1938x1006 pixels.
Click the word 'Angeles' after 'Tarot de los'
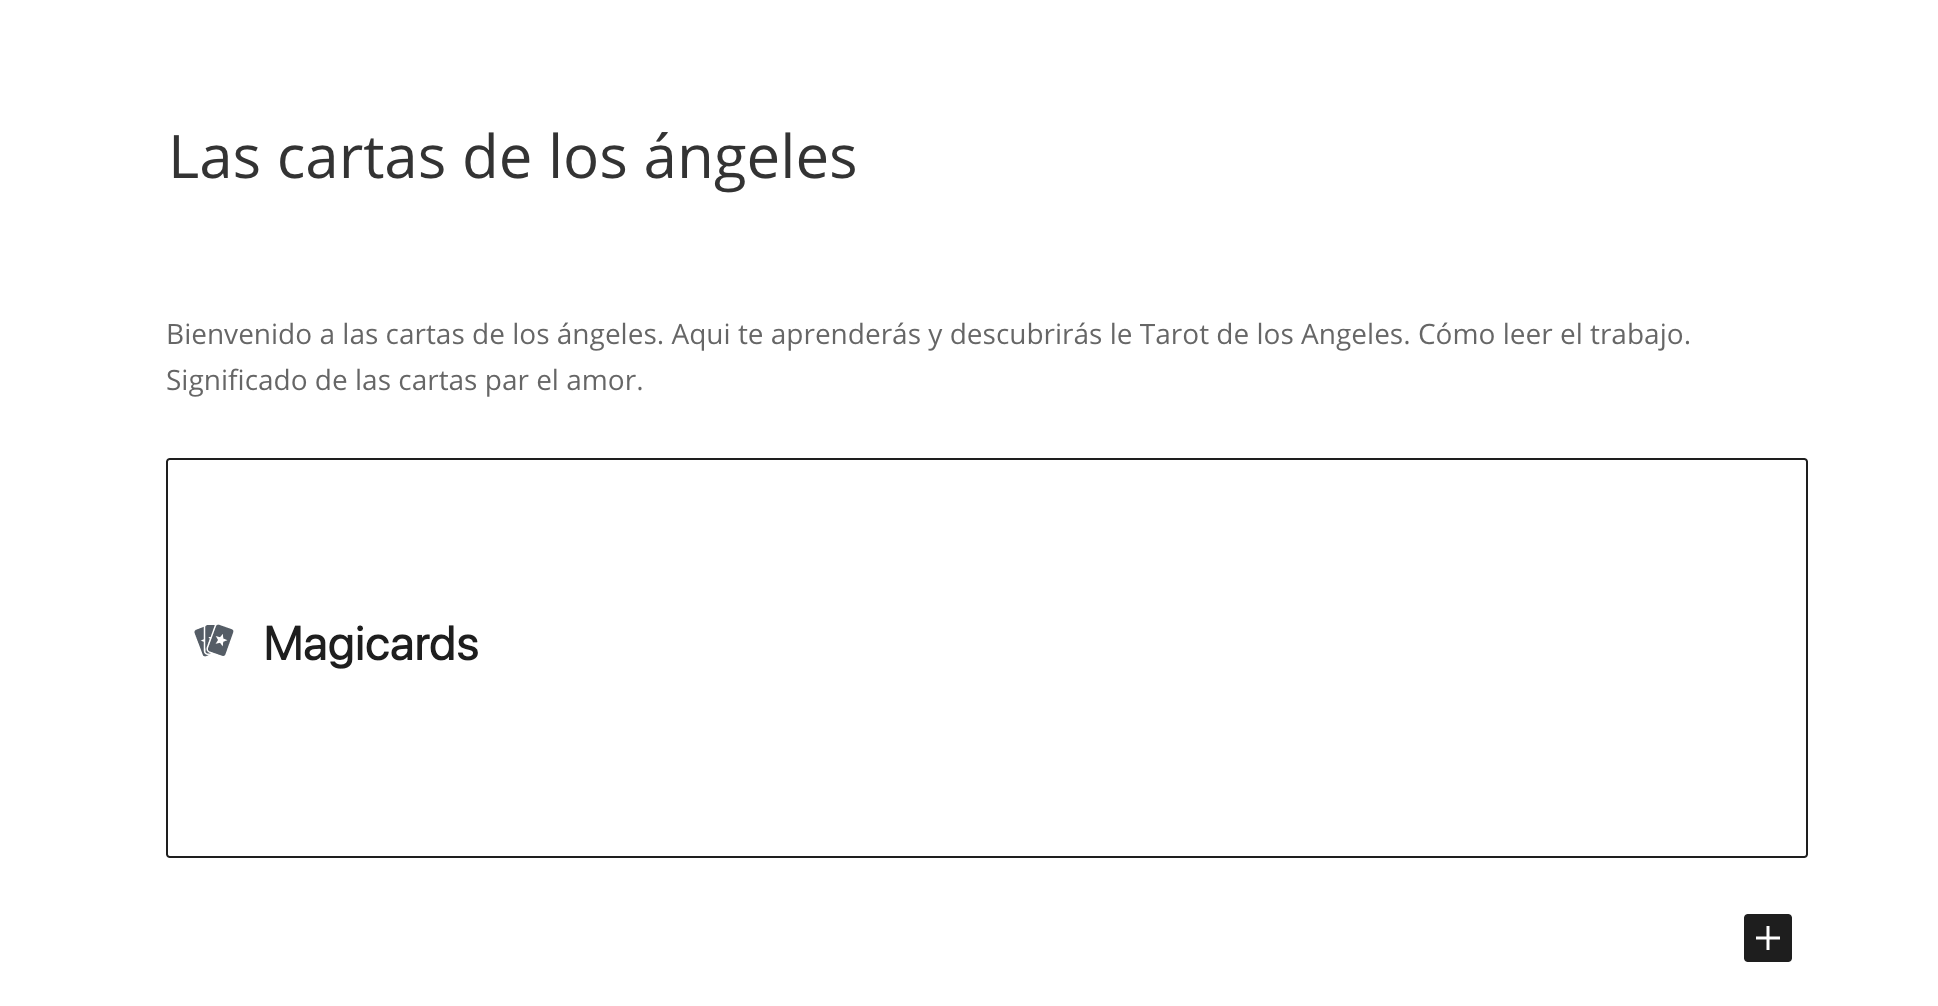coord(1354,334)
